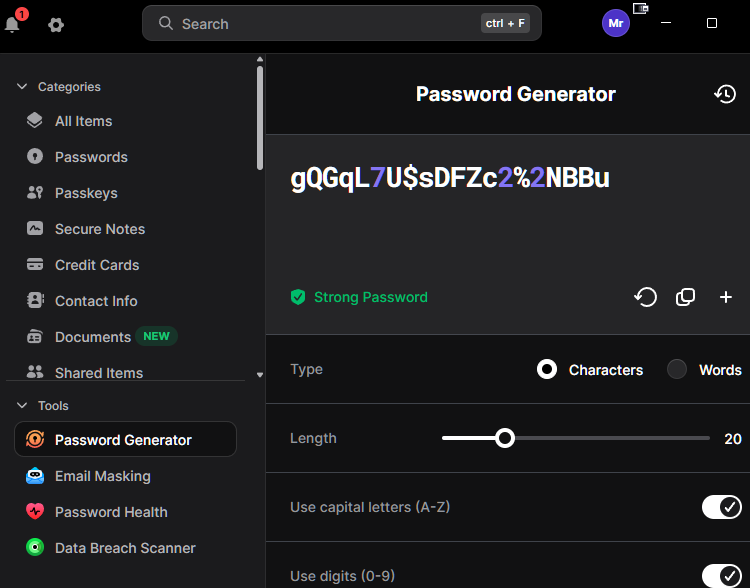750x588 pixels.
Task: Add the generated password as a new item with the plus icon
Action: point(726,297)
